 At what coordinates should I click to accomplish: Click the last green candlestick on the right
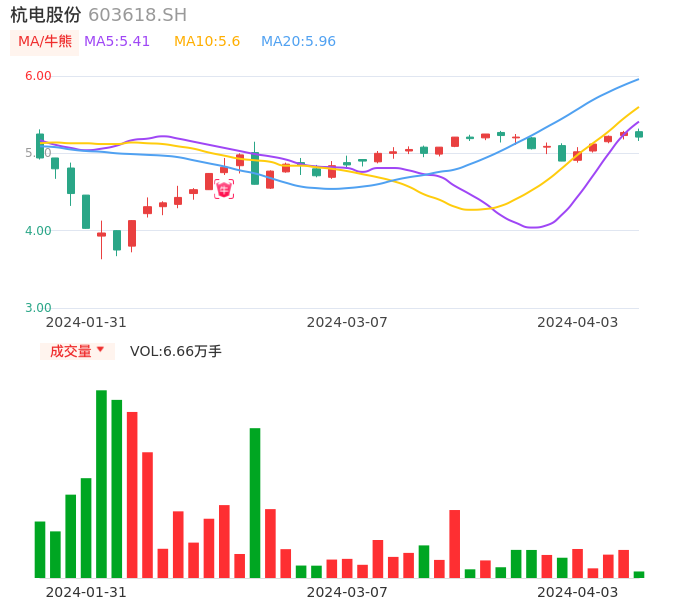(639, 134)
